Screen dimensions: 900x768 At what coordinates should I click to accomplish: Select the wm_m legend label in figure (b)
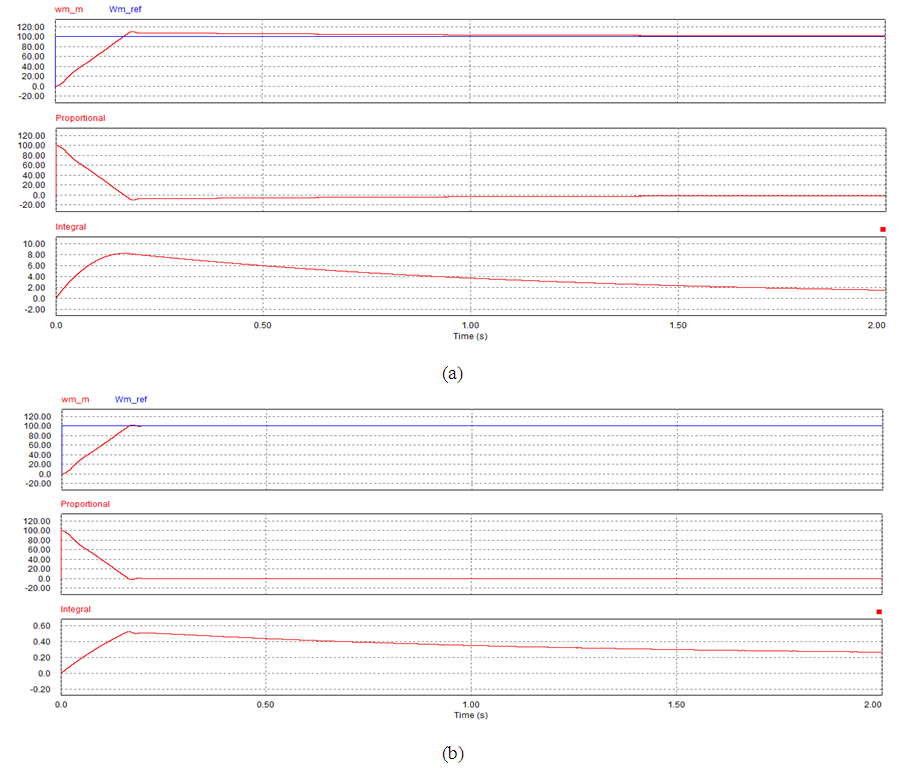click(x=75, y=399)
